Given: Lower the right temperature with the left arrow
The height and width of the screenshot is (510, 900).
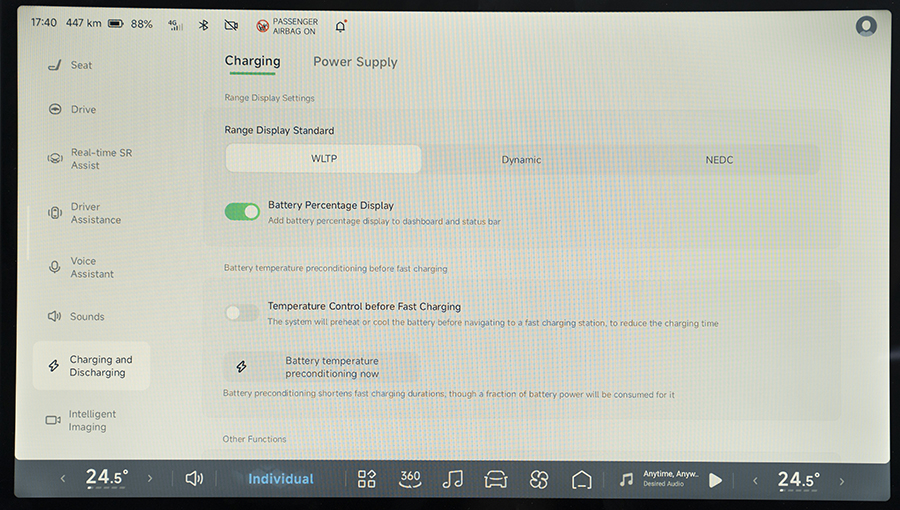Looking at the screenshot, I should (755, 480).
